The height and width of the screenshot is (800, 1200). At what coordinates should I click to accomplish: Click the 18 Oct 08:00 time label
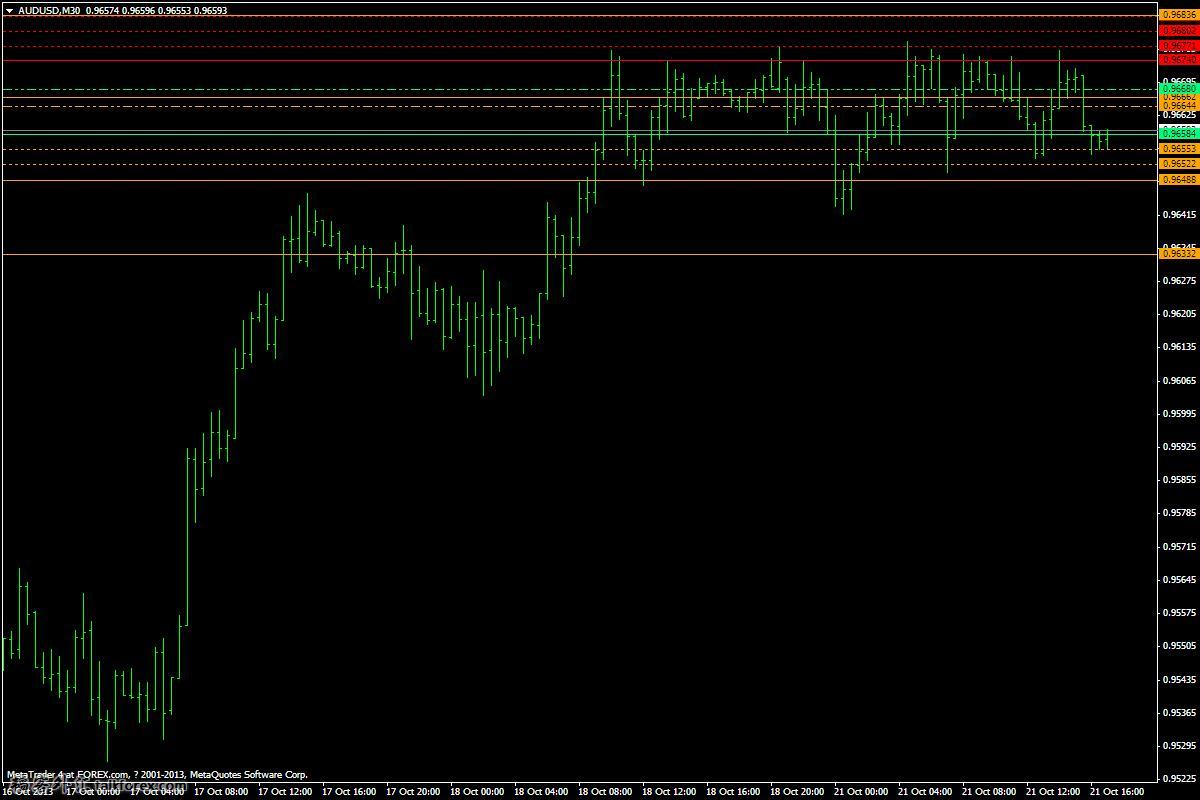coord(605,791)
